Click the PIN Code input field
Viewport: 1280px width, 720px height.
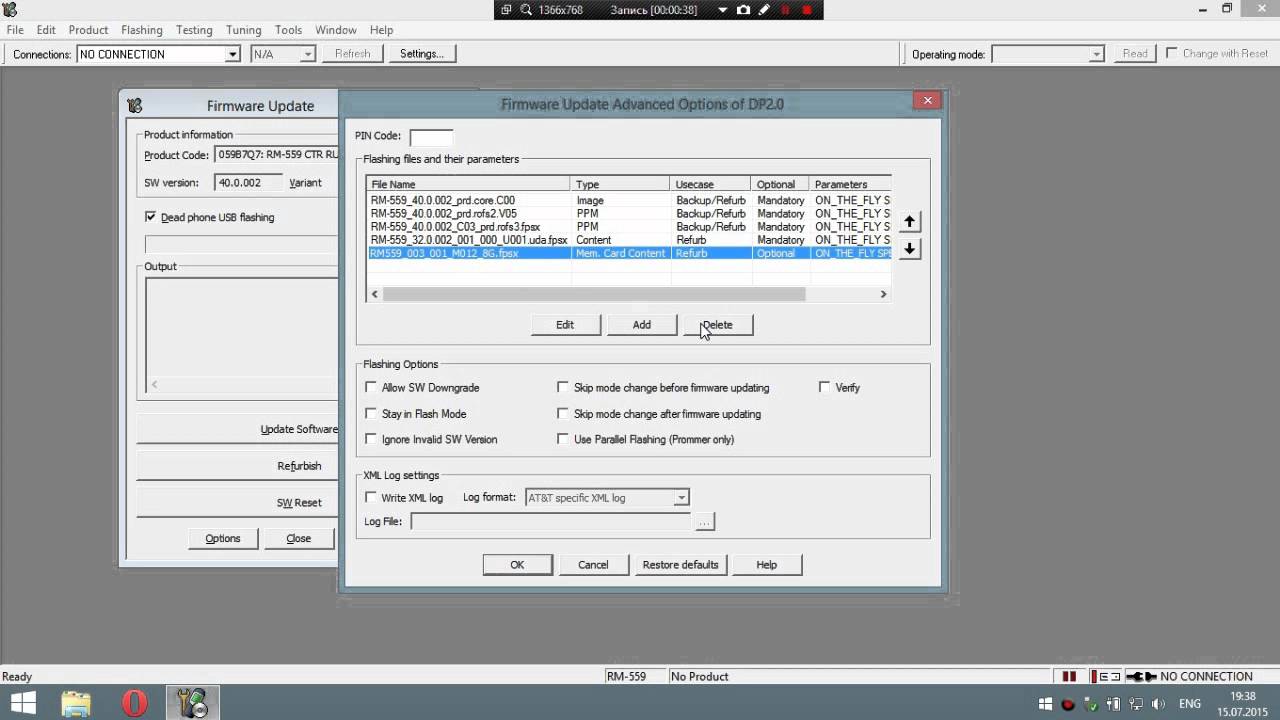[x=431, y=137]
